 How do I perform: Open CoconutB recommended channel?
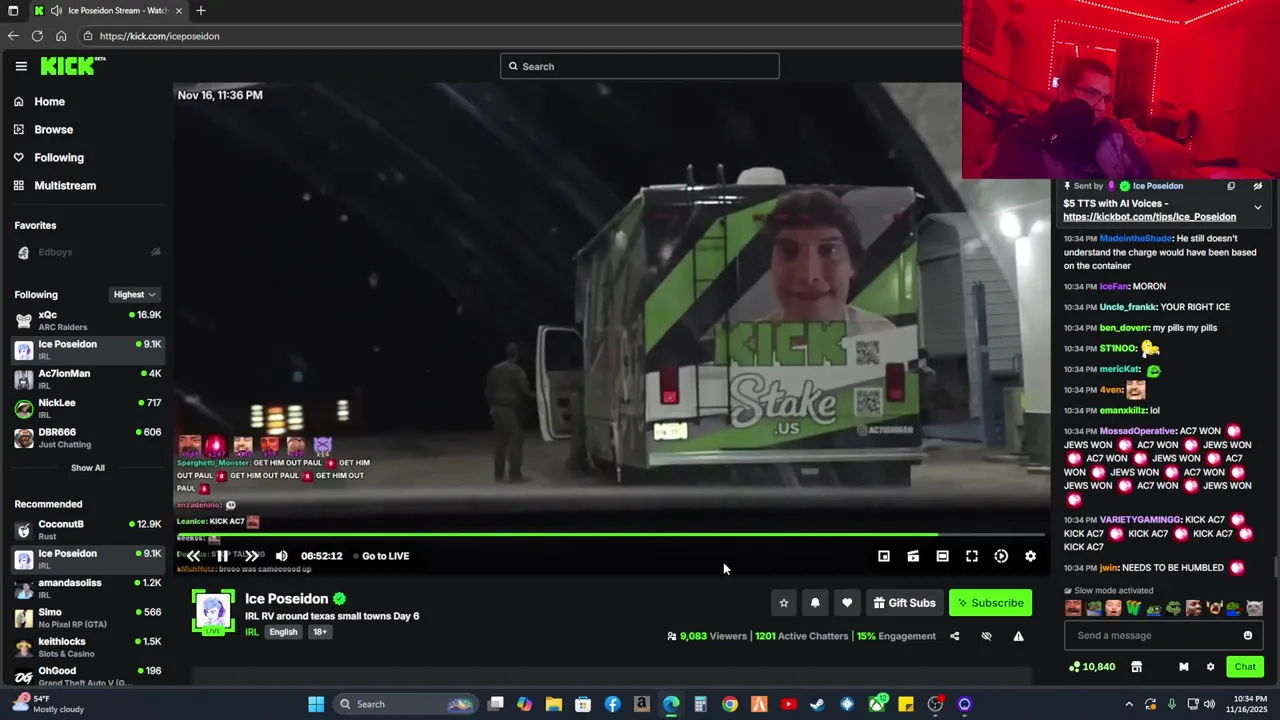point(88,530)
